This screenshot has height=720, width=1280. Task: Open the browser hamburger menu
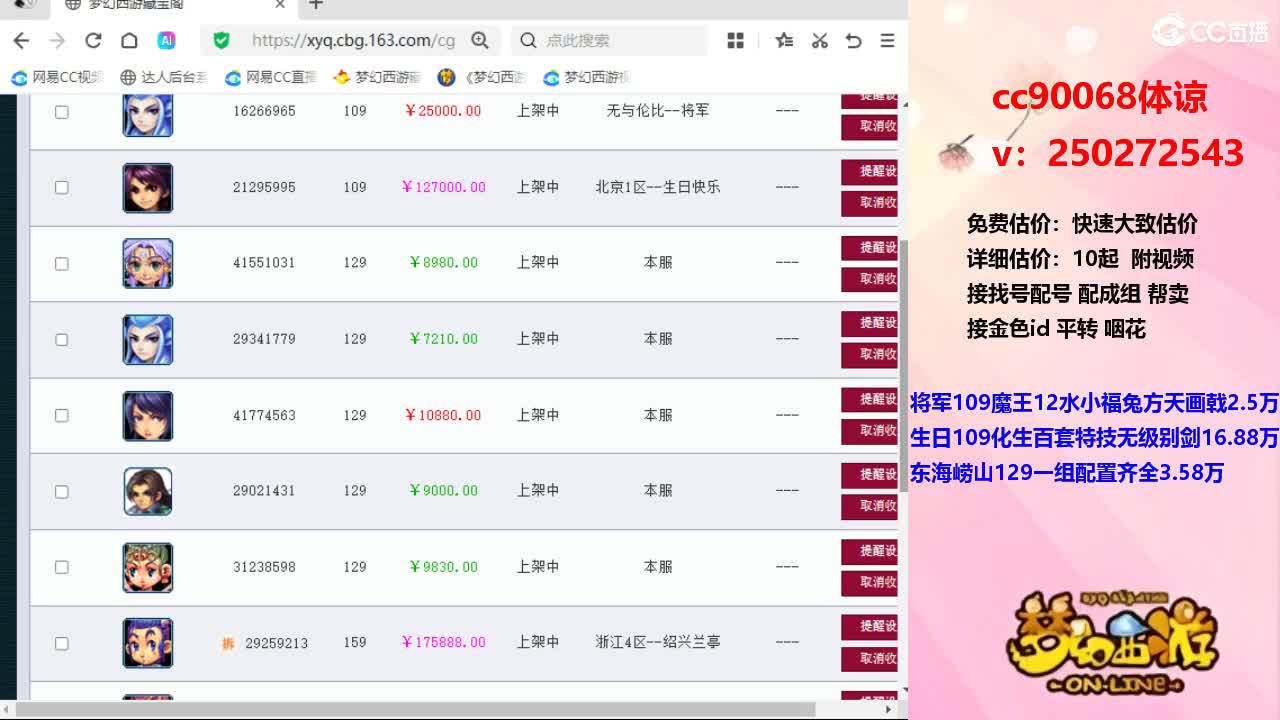[x=887, y=40]
